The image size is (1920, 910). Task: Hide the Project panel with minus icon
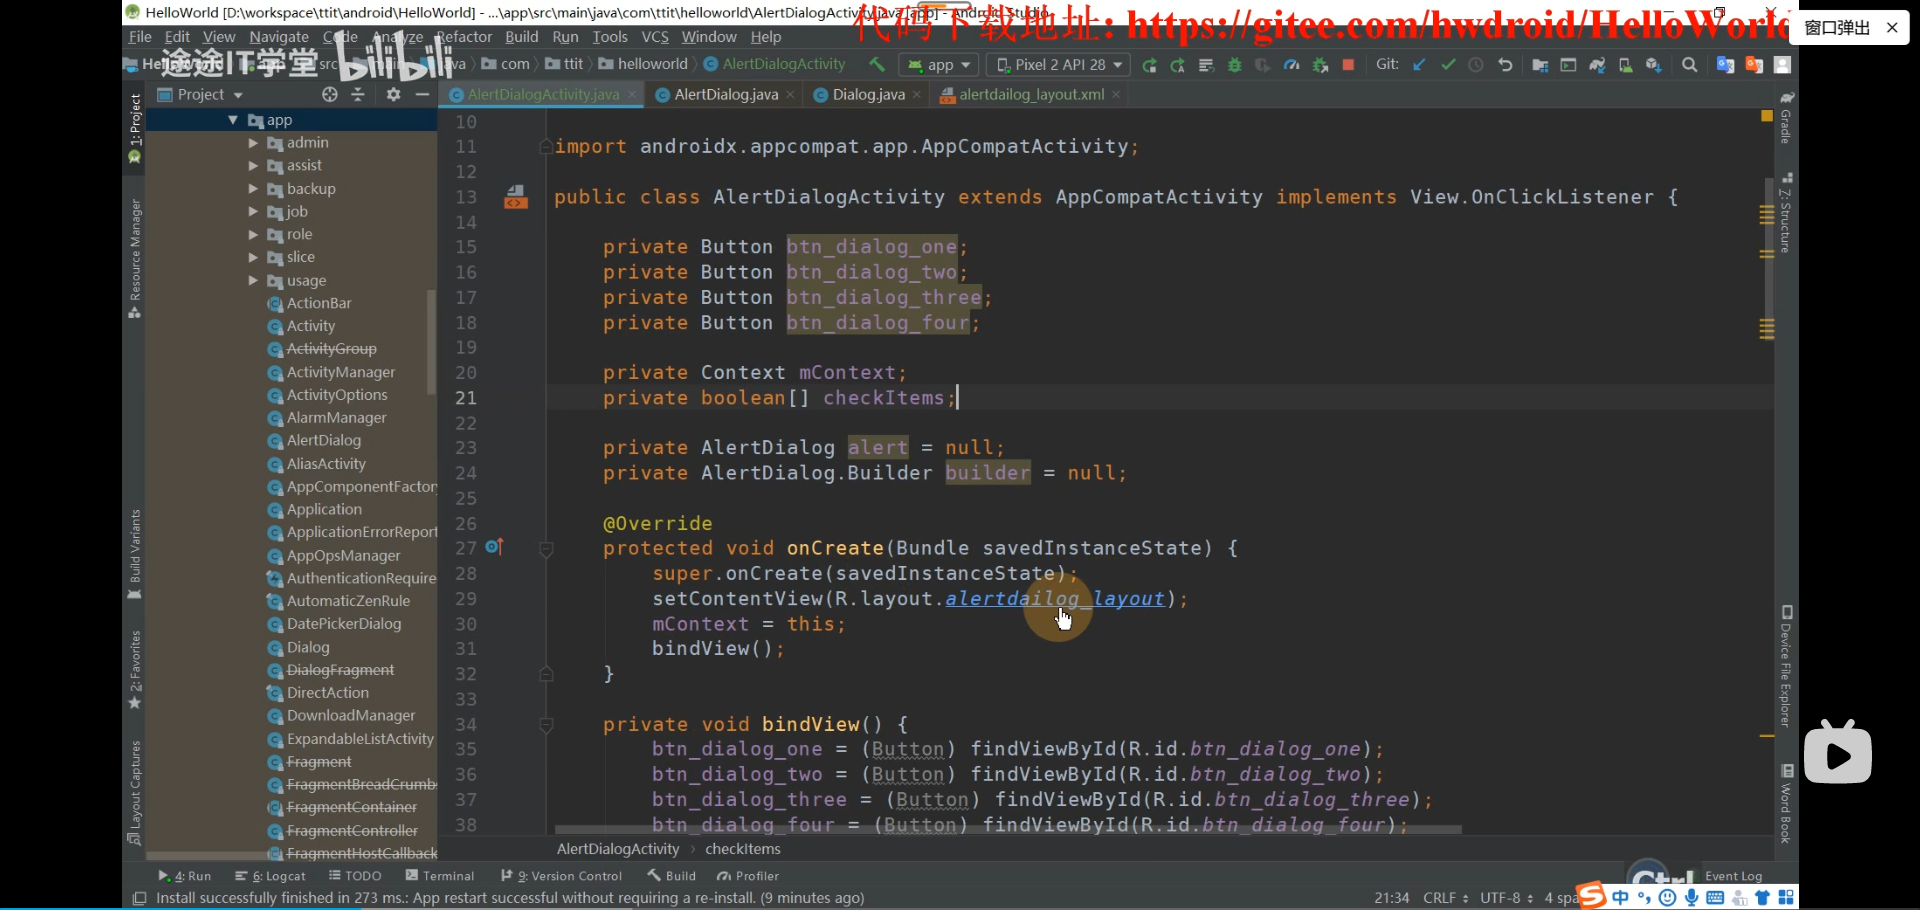(x=422, y=94)
